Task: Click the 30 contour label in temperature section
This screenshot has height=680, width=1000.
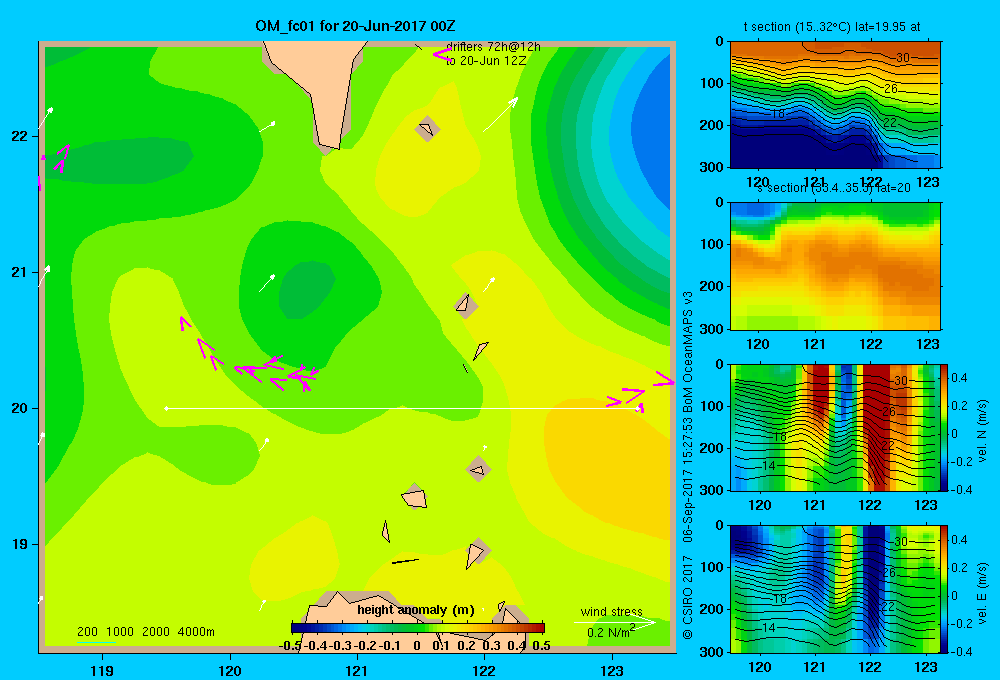Action: click(902, 57)
